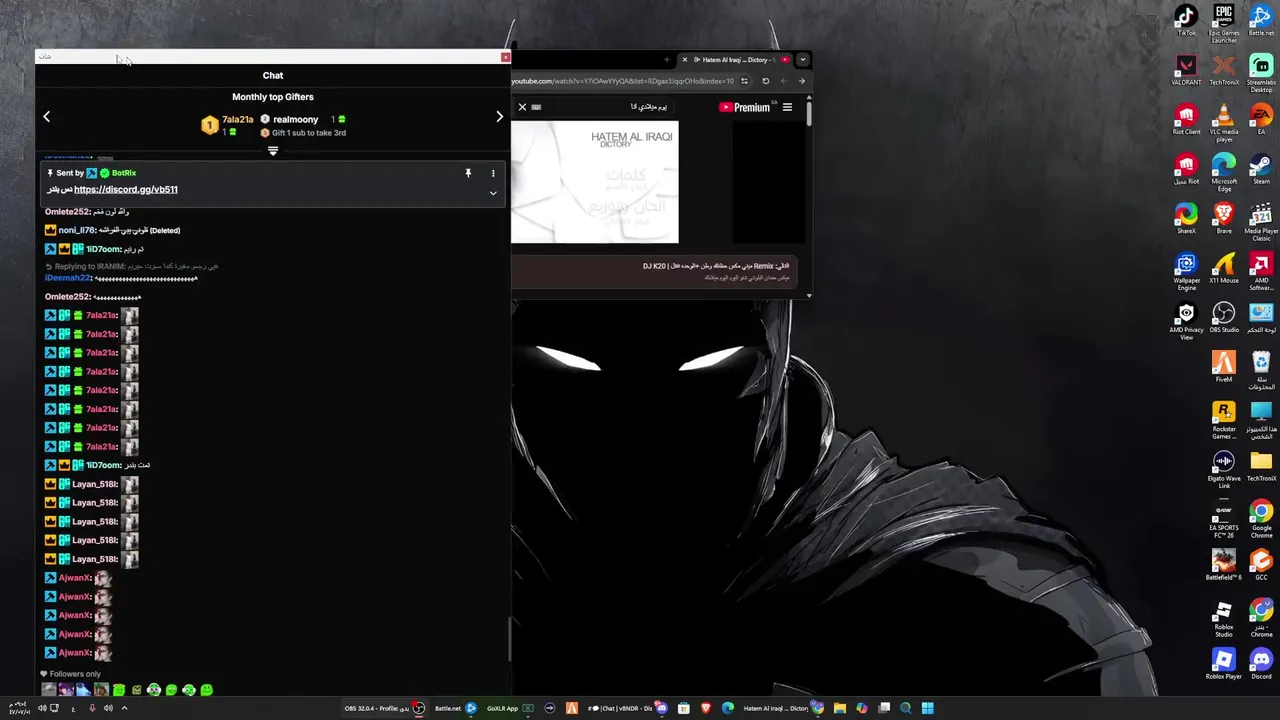Image resolution: width=1280 pixels, height=720 pixels.
Task: Select the OBS Studio desktop shortcut
Action: click(x=1224, y=317)
